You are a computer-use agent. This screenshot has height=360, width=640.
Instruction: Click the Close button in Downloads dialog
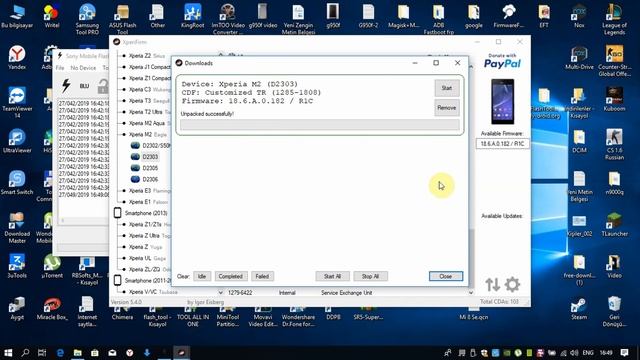coord(446,276)
